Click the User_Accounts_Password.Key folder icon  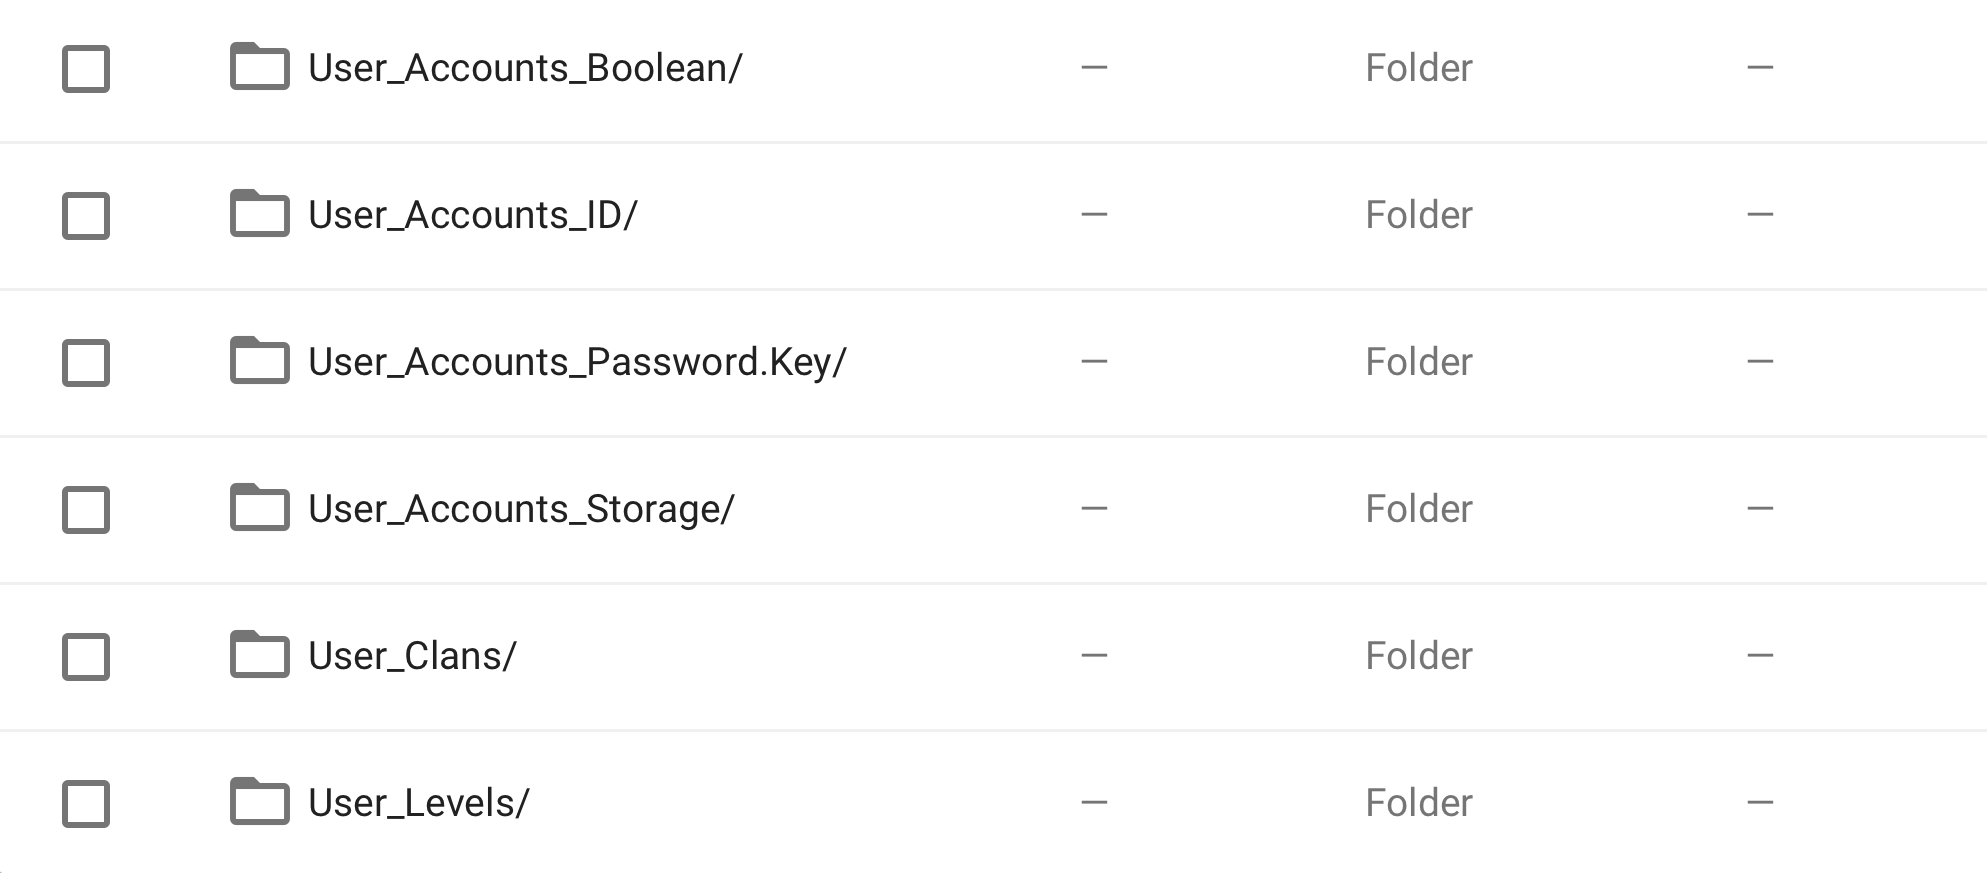click(x=259, y=361)
